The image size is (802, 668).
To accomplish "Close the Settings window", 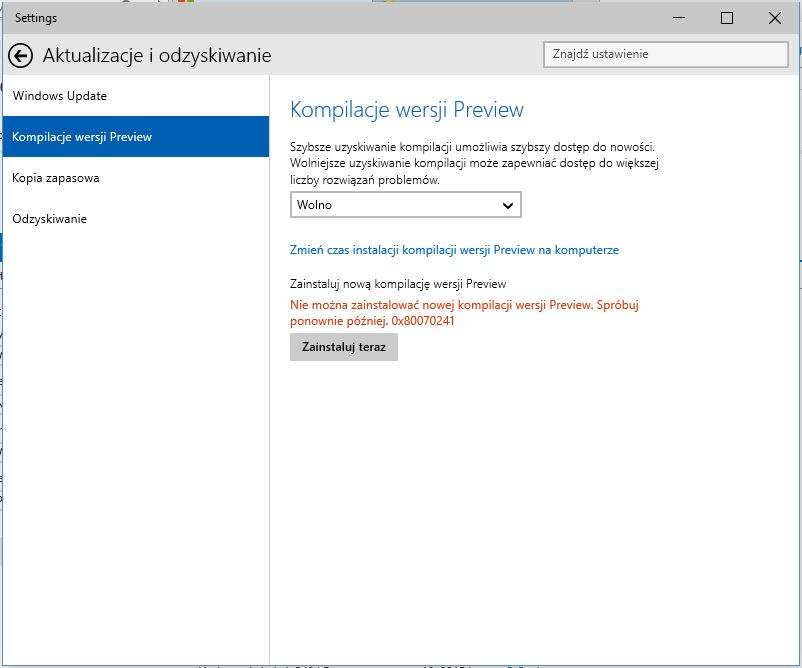I will point(775,18).
